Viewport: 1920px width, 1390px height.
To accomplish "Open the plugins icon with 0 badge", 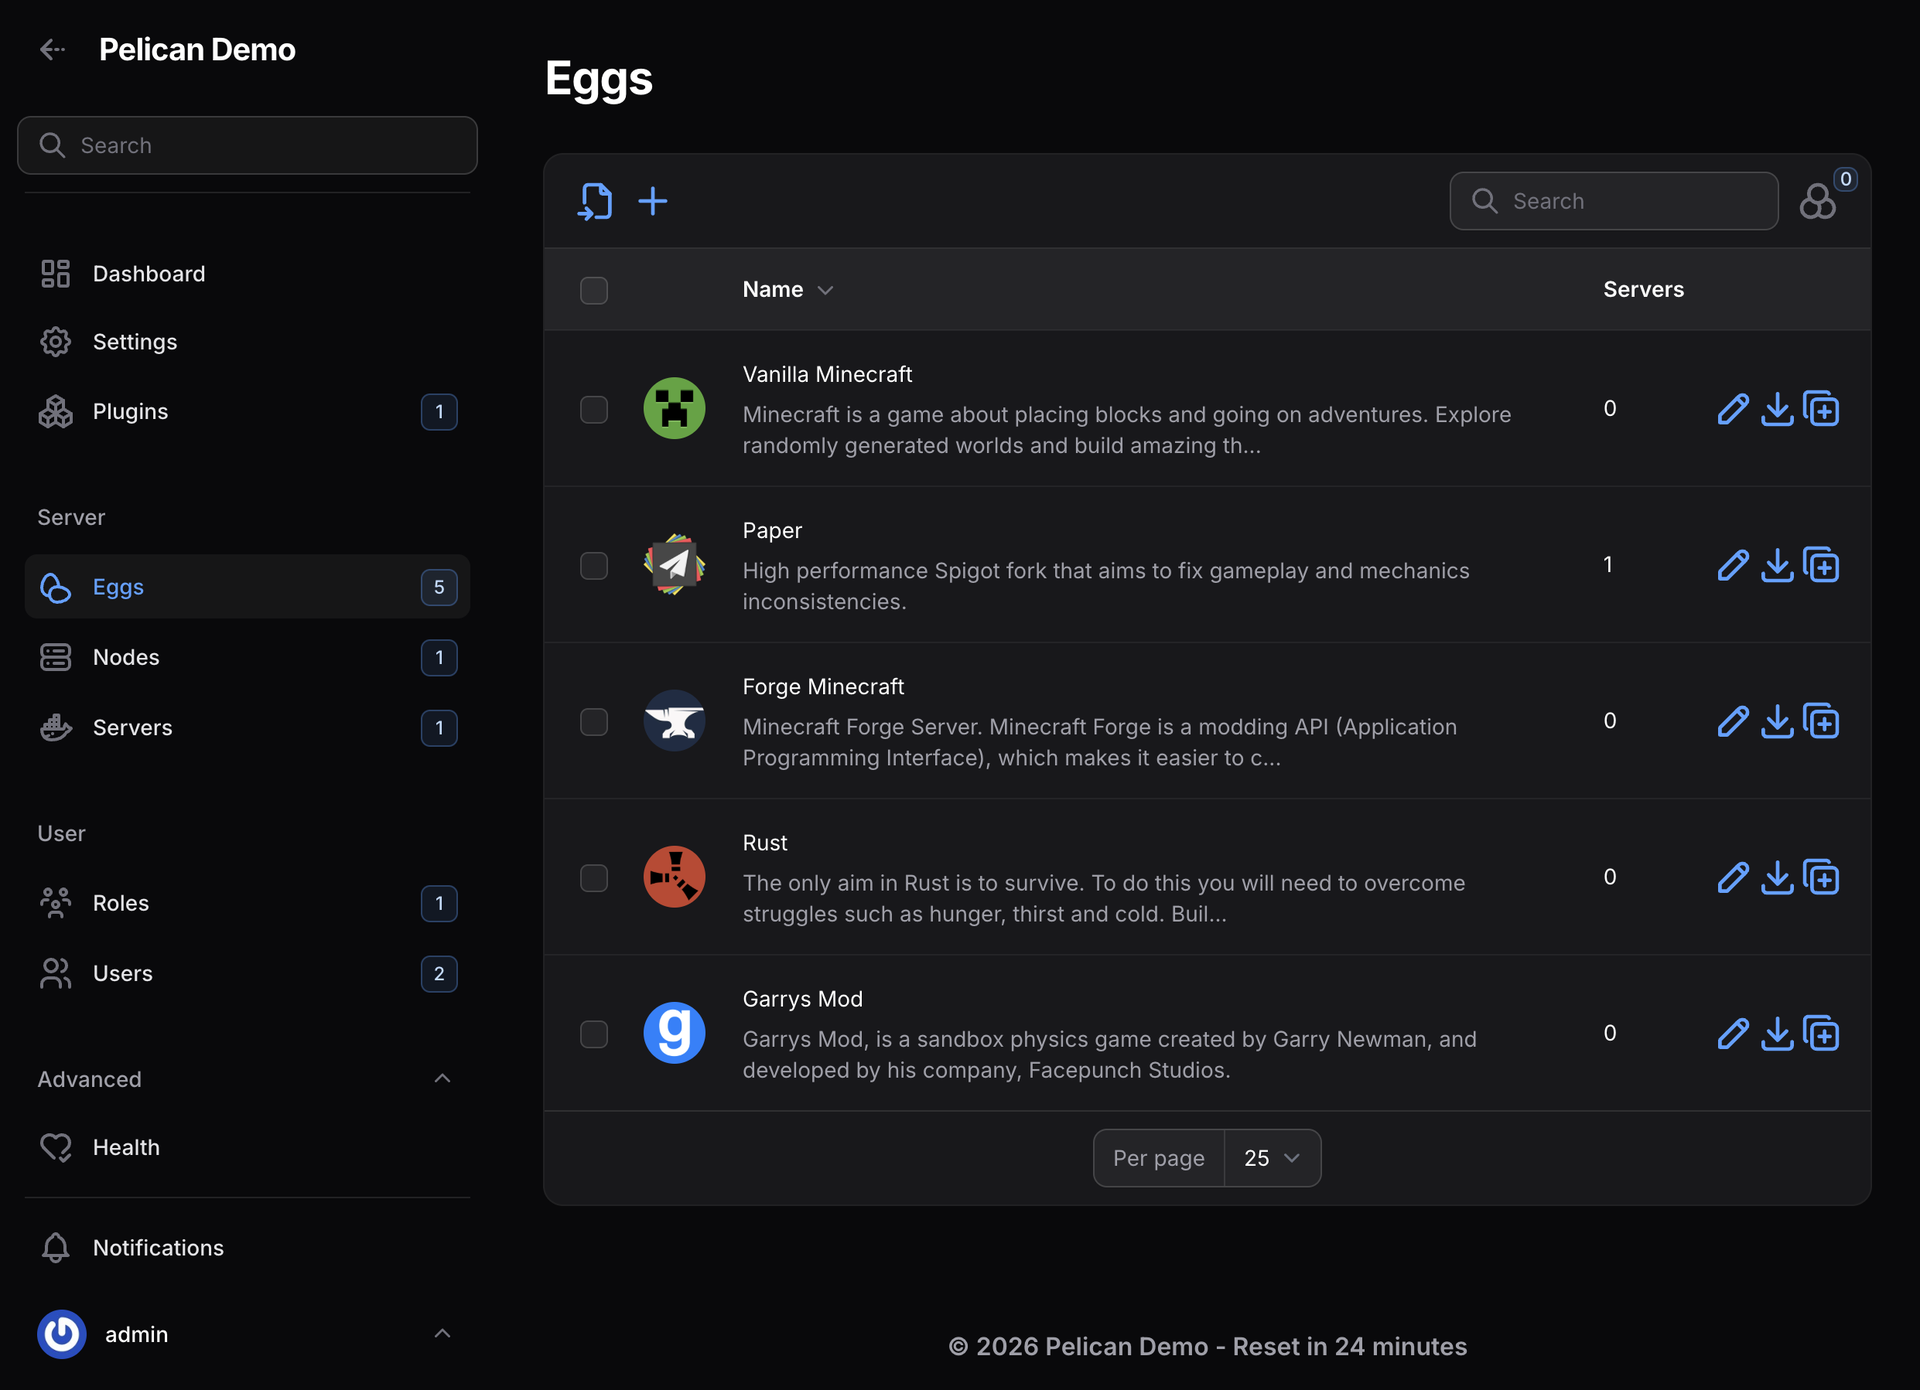I will point(1818,201).
